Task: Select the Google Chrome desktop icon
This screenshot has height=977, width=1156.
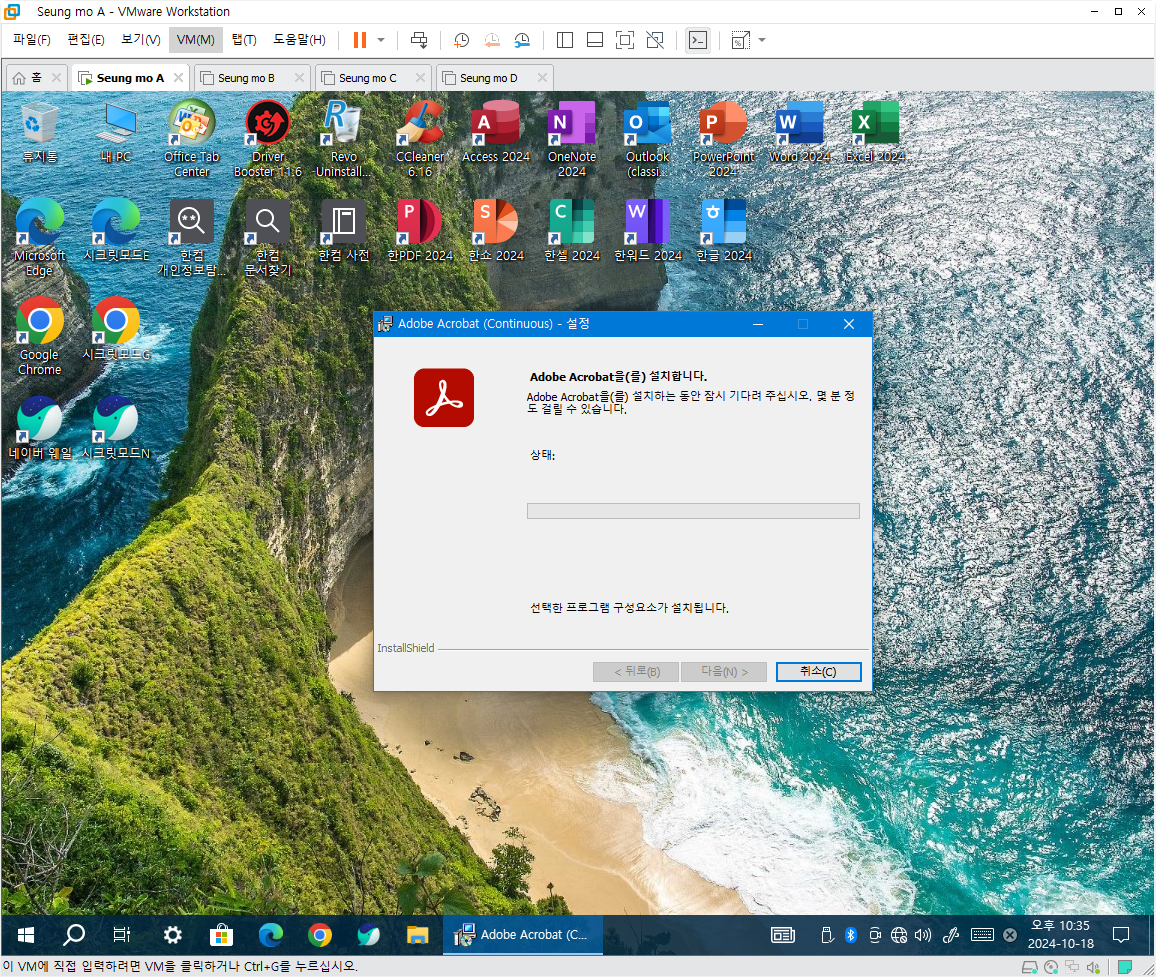Action: (40, 336)
